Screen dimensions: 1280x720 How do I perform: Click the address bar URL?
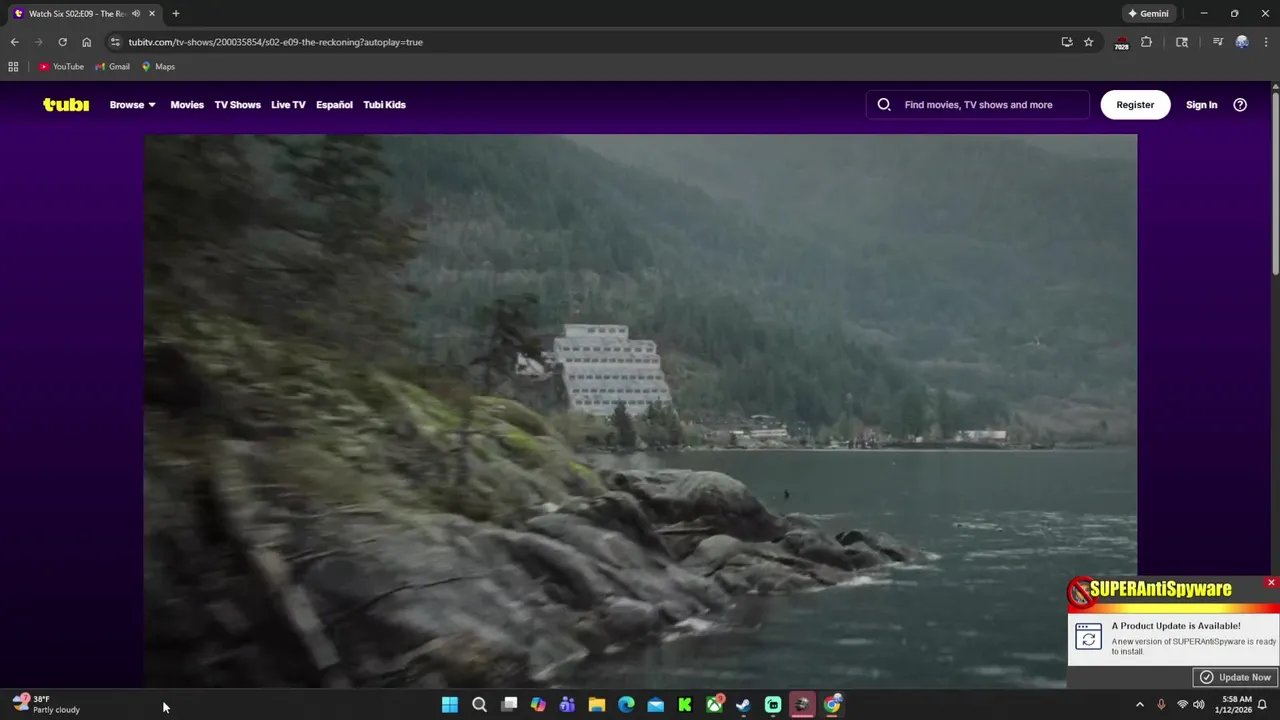click(275, 42)
